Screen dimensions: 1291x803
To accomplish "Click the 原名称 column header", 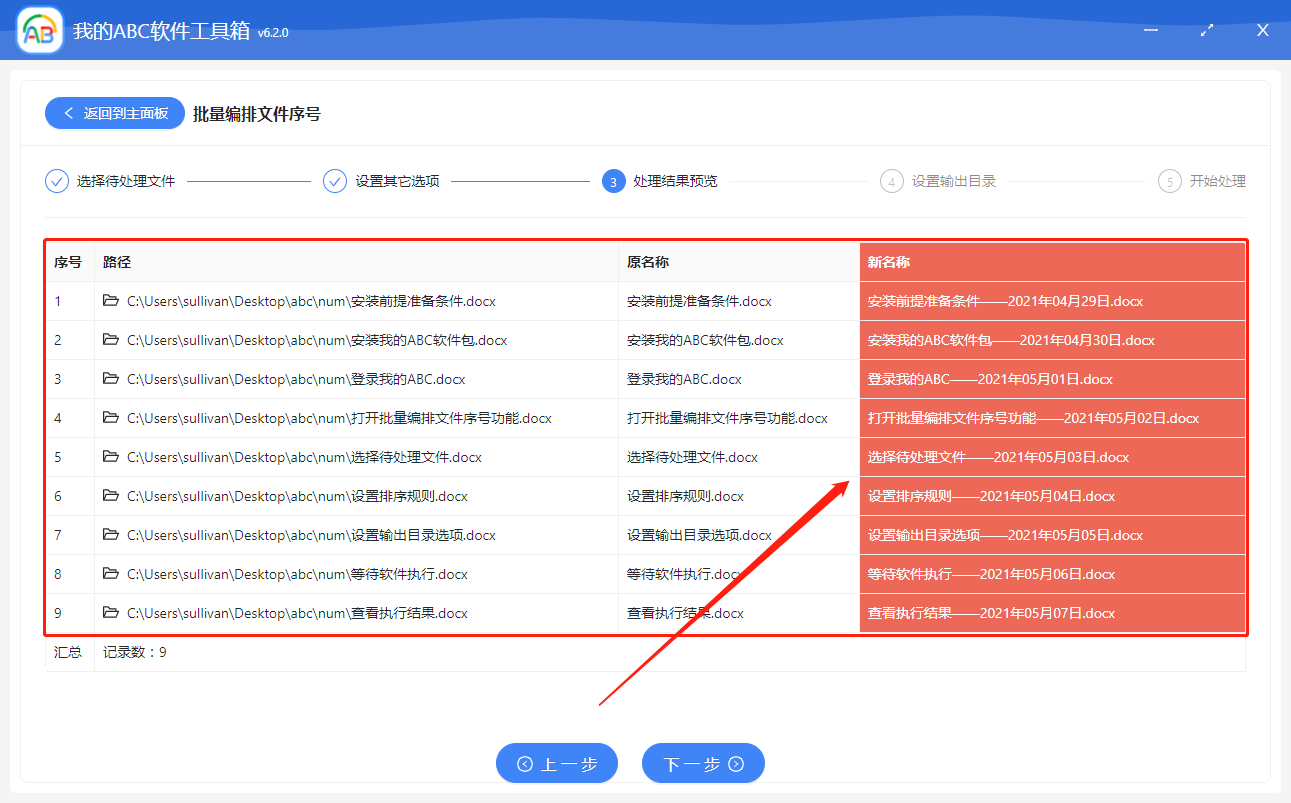I will (x=647, y=262).
